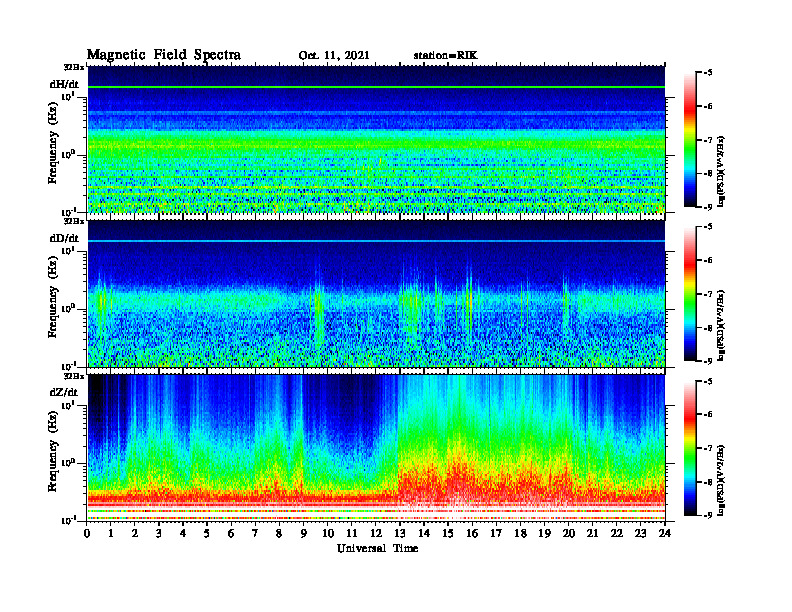Click hour tick label 4 on time axis
This screenshot has width=792, height=612.
coord(183,534)
